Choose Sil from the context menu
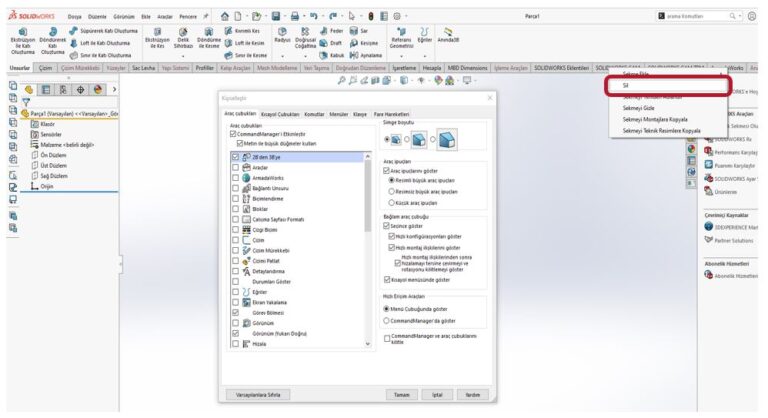The width and height of the screenshot is (768, 418). (626, 86)
